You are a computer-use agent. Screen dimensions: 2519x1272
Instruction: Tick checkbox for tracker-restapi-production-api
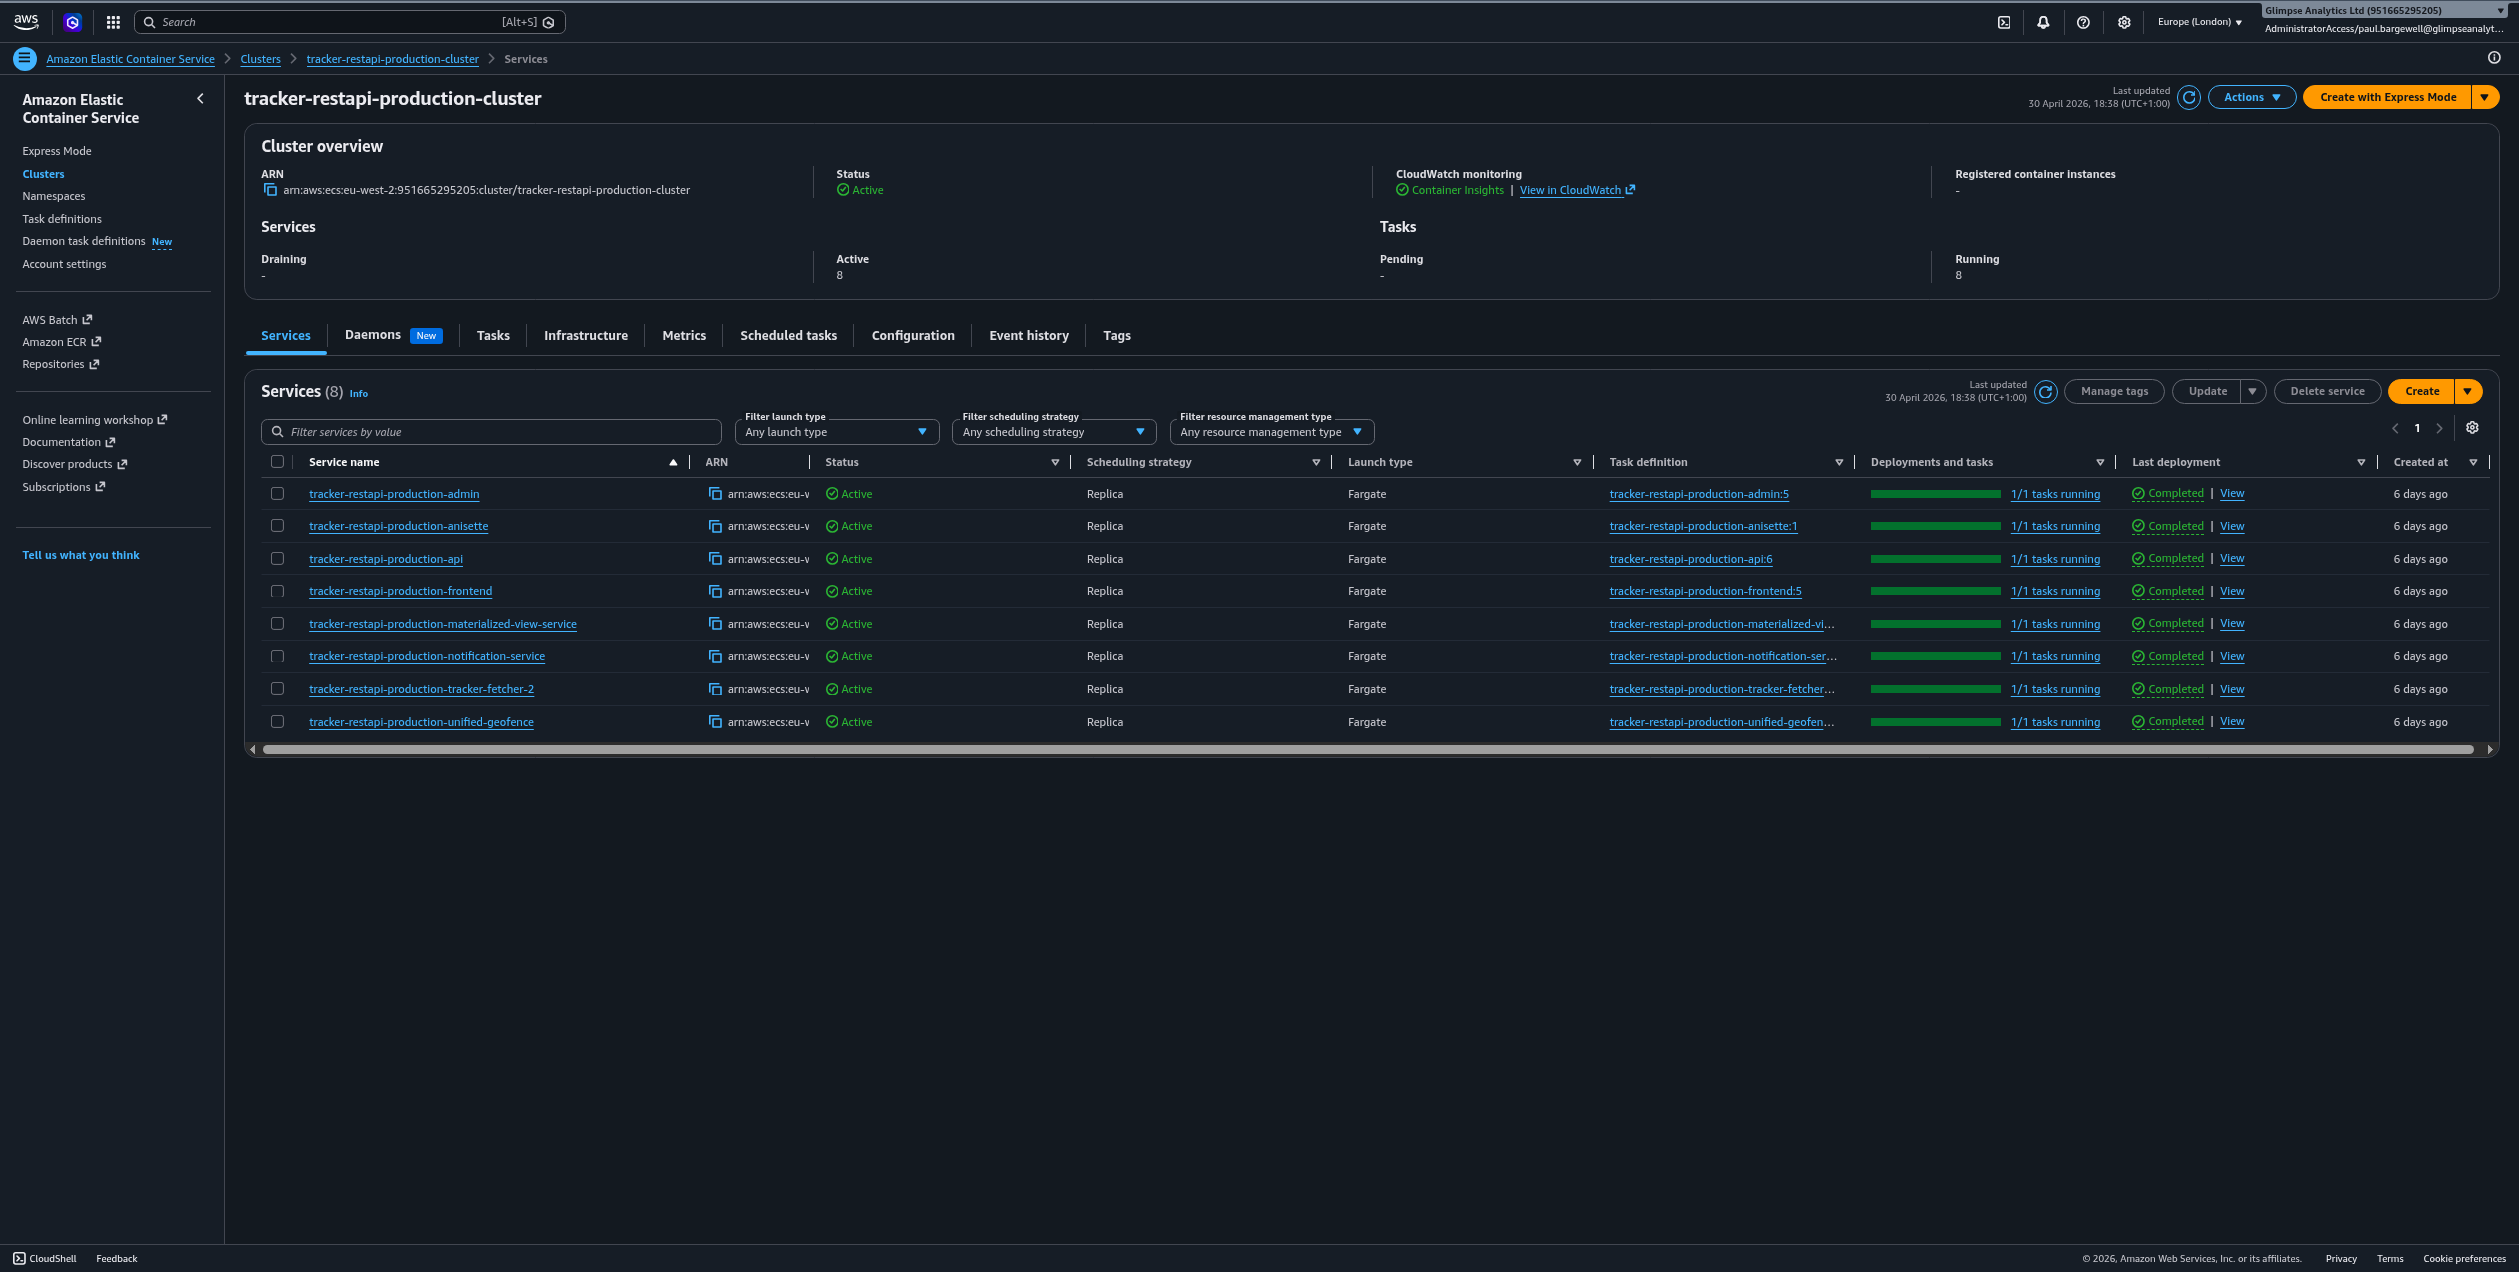click(x=277, y=559)
